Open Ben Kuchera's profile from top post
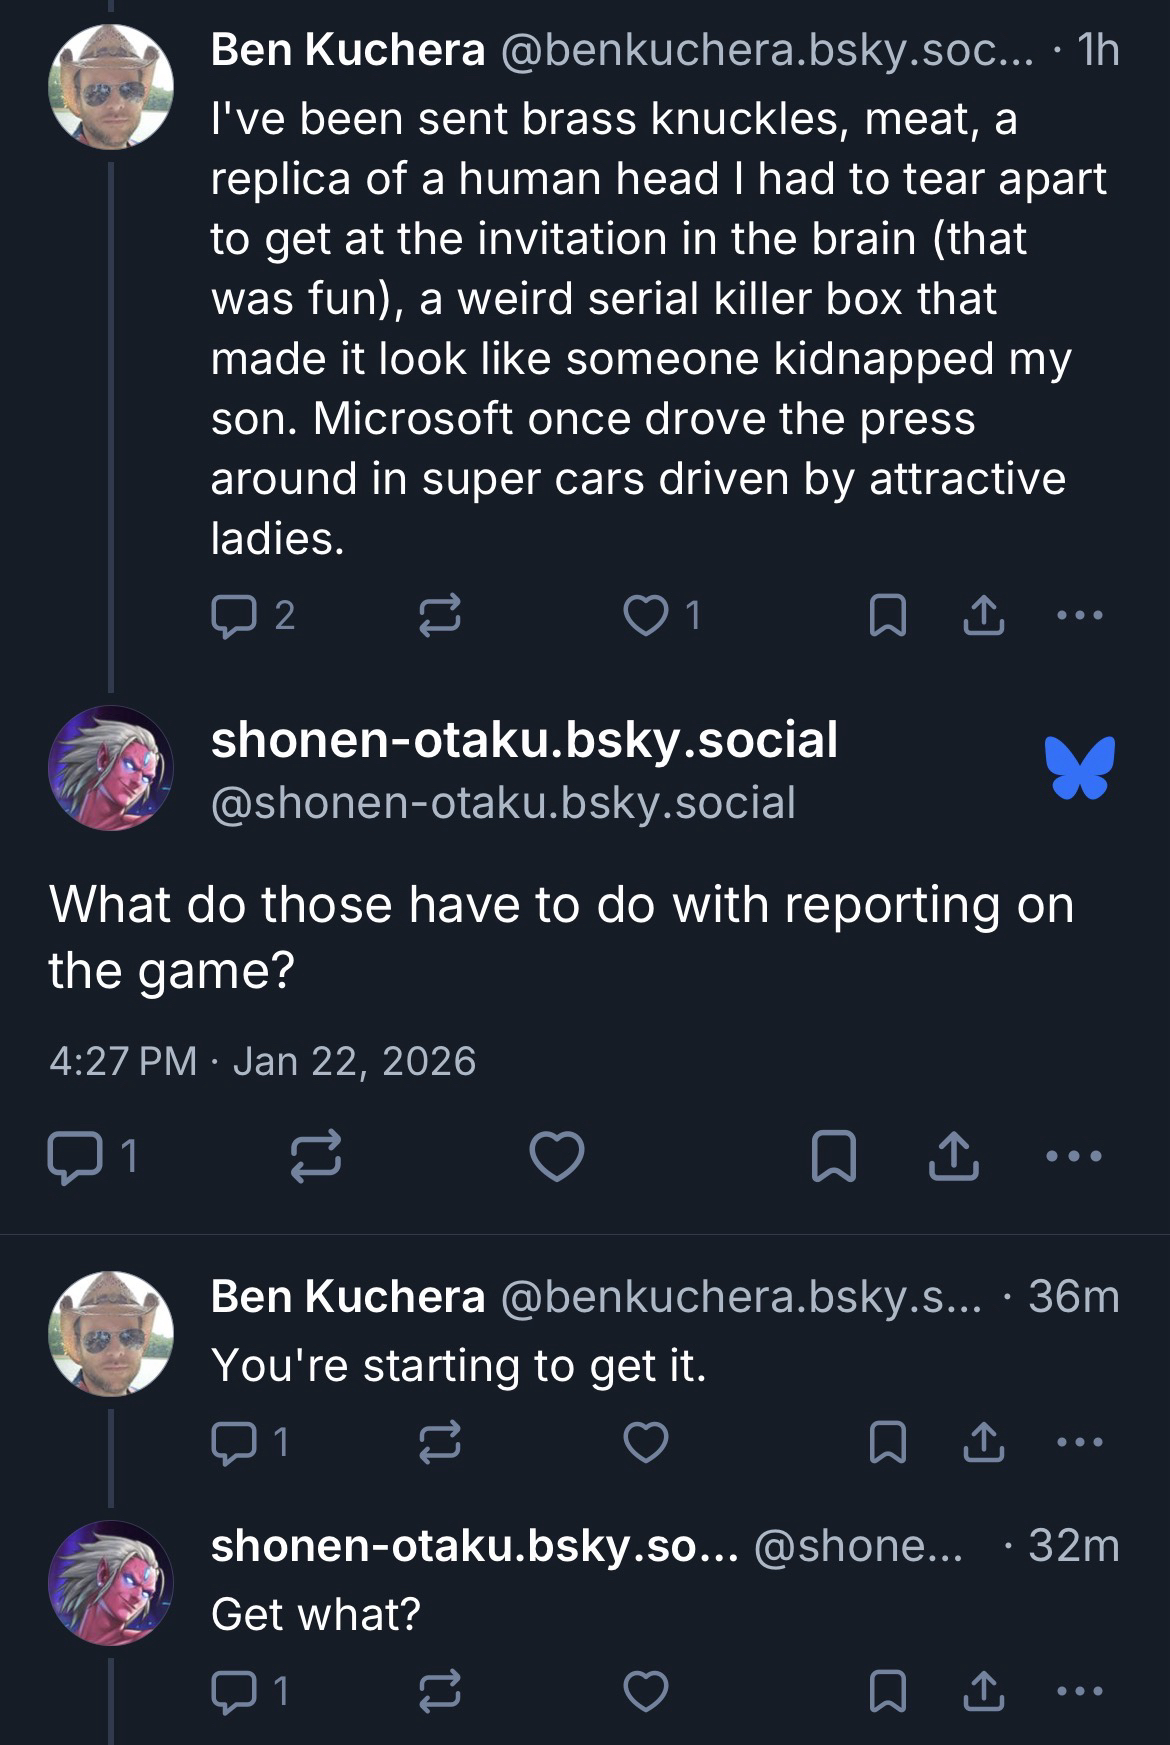1170x1745 pixels. (x=347, y=50)
